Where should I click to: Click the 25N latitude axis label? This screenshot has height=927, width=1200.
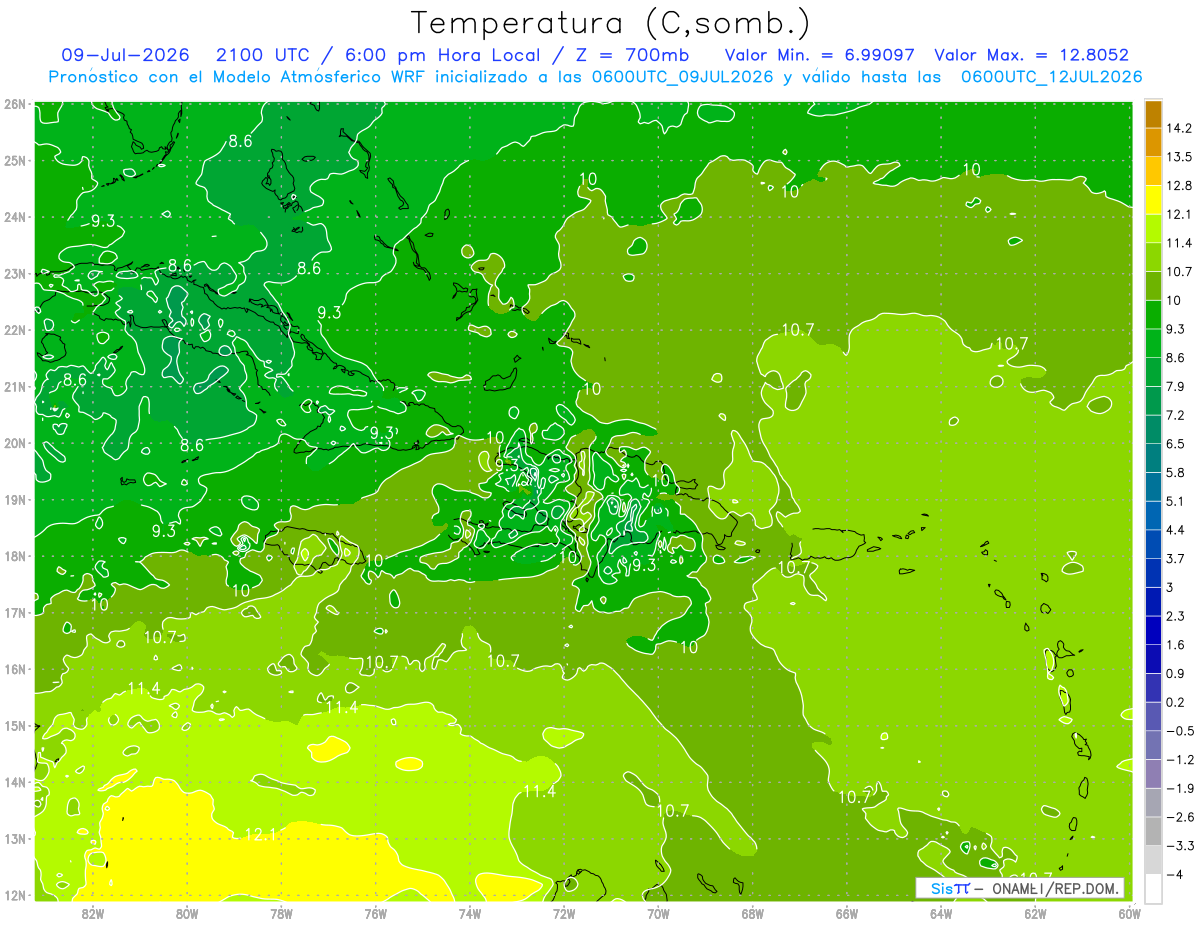click(14, 160)
